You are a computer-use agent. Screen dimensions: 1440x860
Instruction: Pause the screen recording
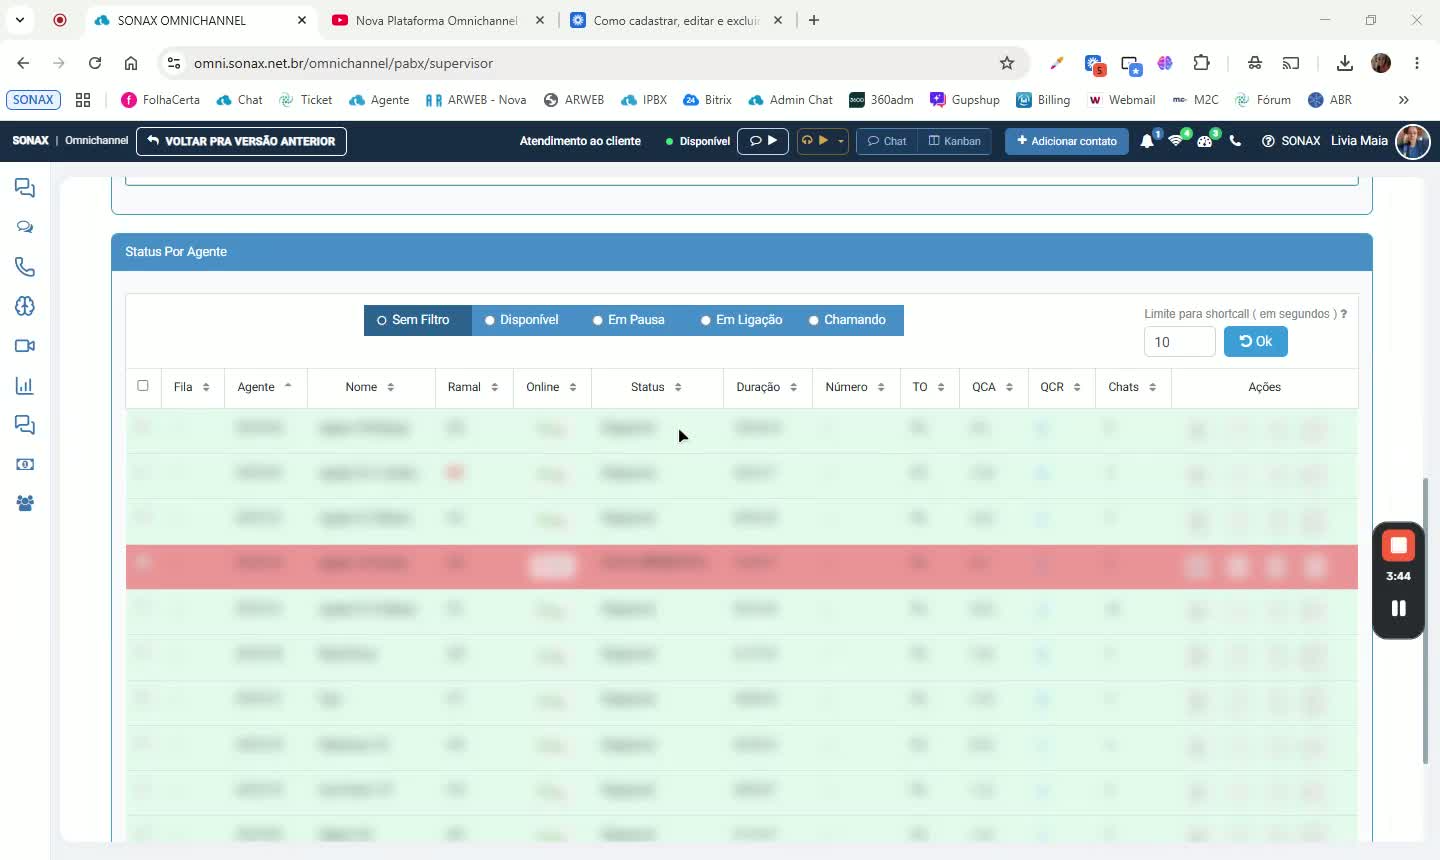click(1398, 608)
